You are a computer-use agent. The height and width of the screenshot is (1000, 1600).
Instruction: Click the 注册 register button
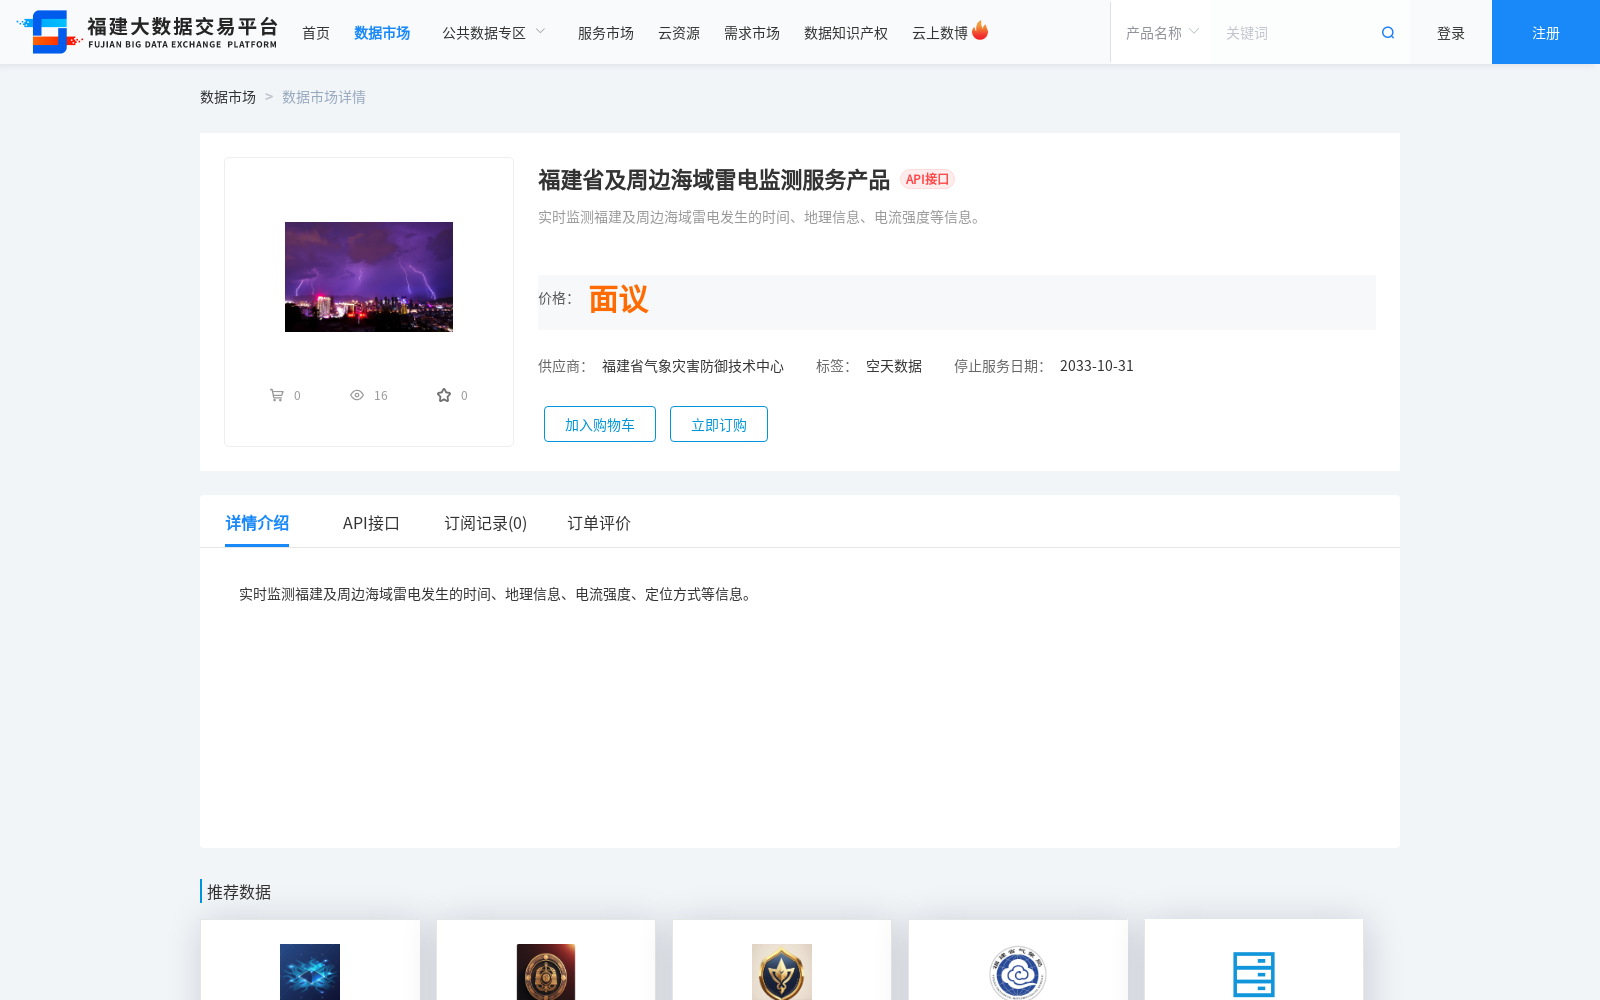1546,32
